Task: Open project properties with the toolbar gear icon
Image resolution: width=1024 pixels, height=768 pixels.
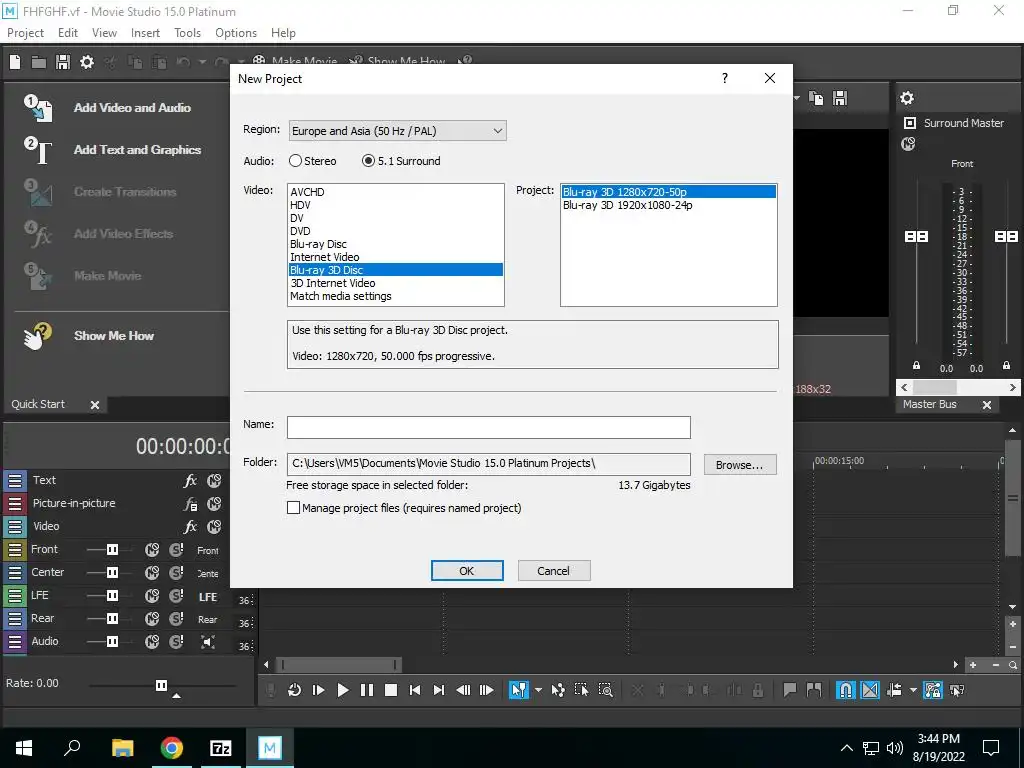Action: tap(87, 62)
